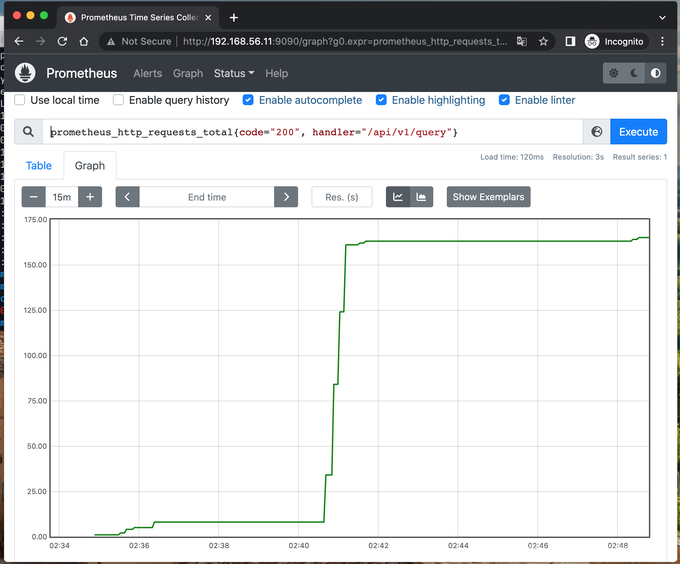
Task: Switch to the Table tab
Action: click(x=39, y=166)
